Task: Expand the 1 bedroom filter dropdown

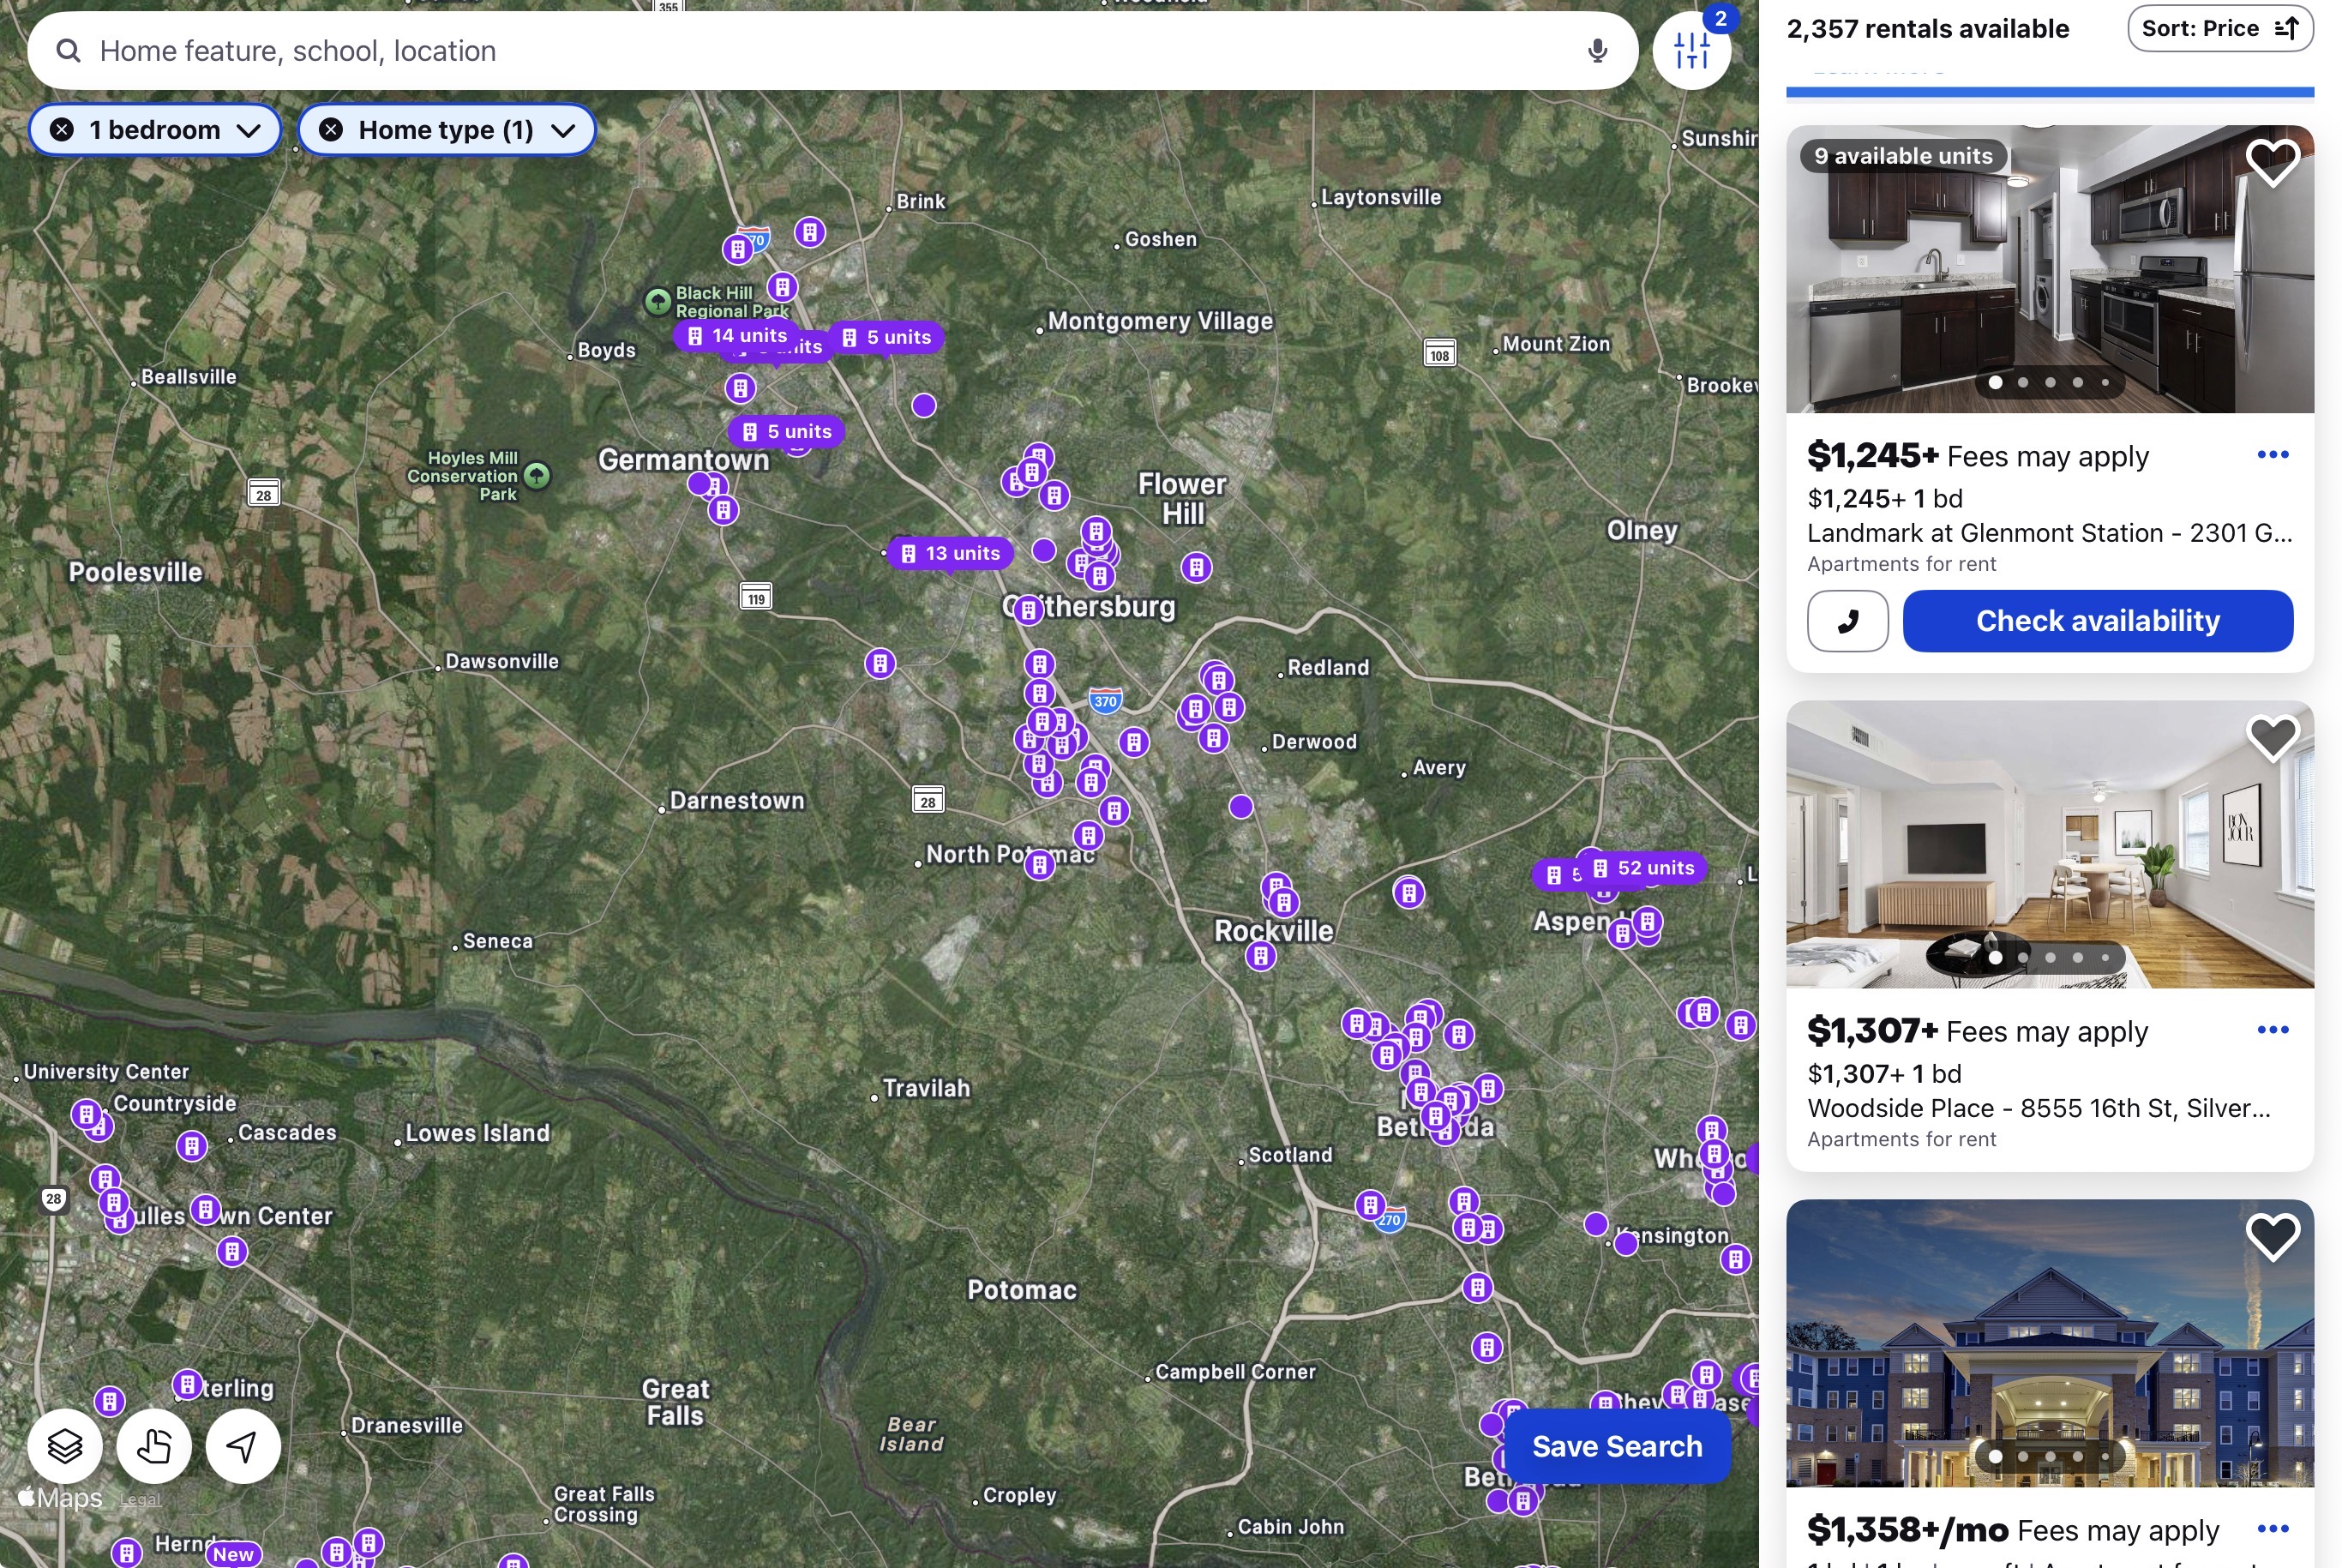Action: 249,131
